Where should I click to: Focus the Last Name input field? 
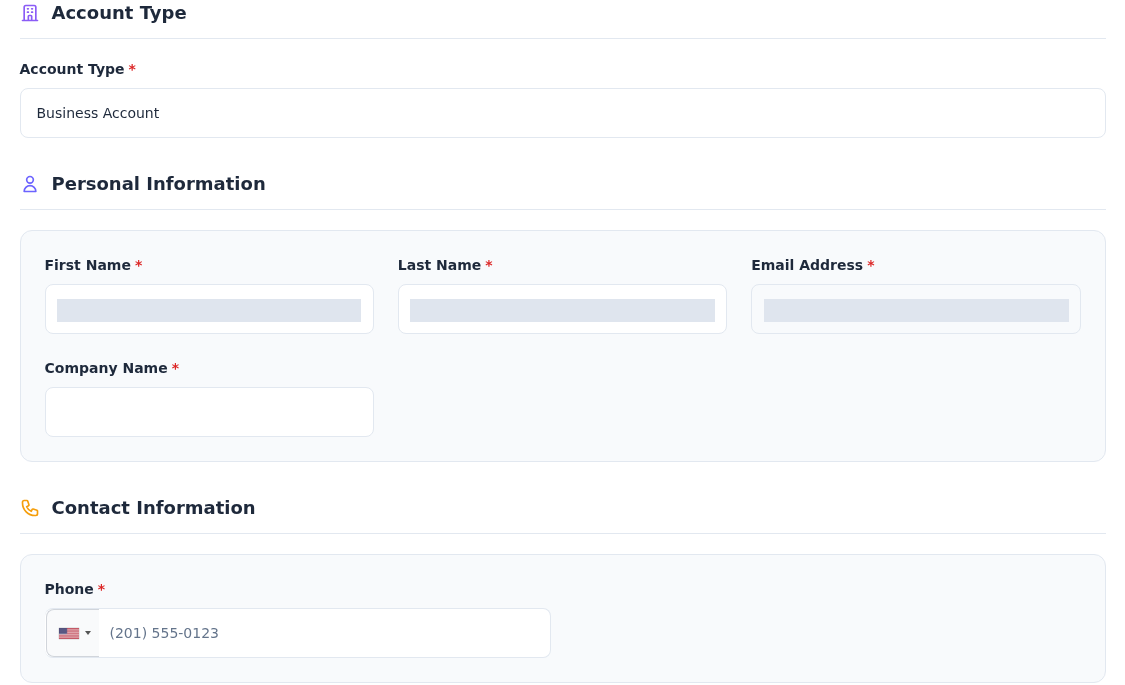(562, 309)
